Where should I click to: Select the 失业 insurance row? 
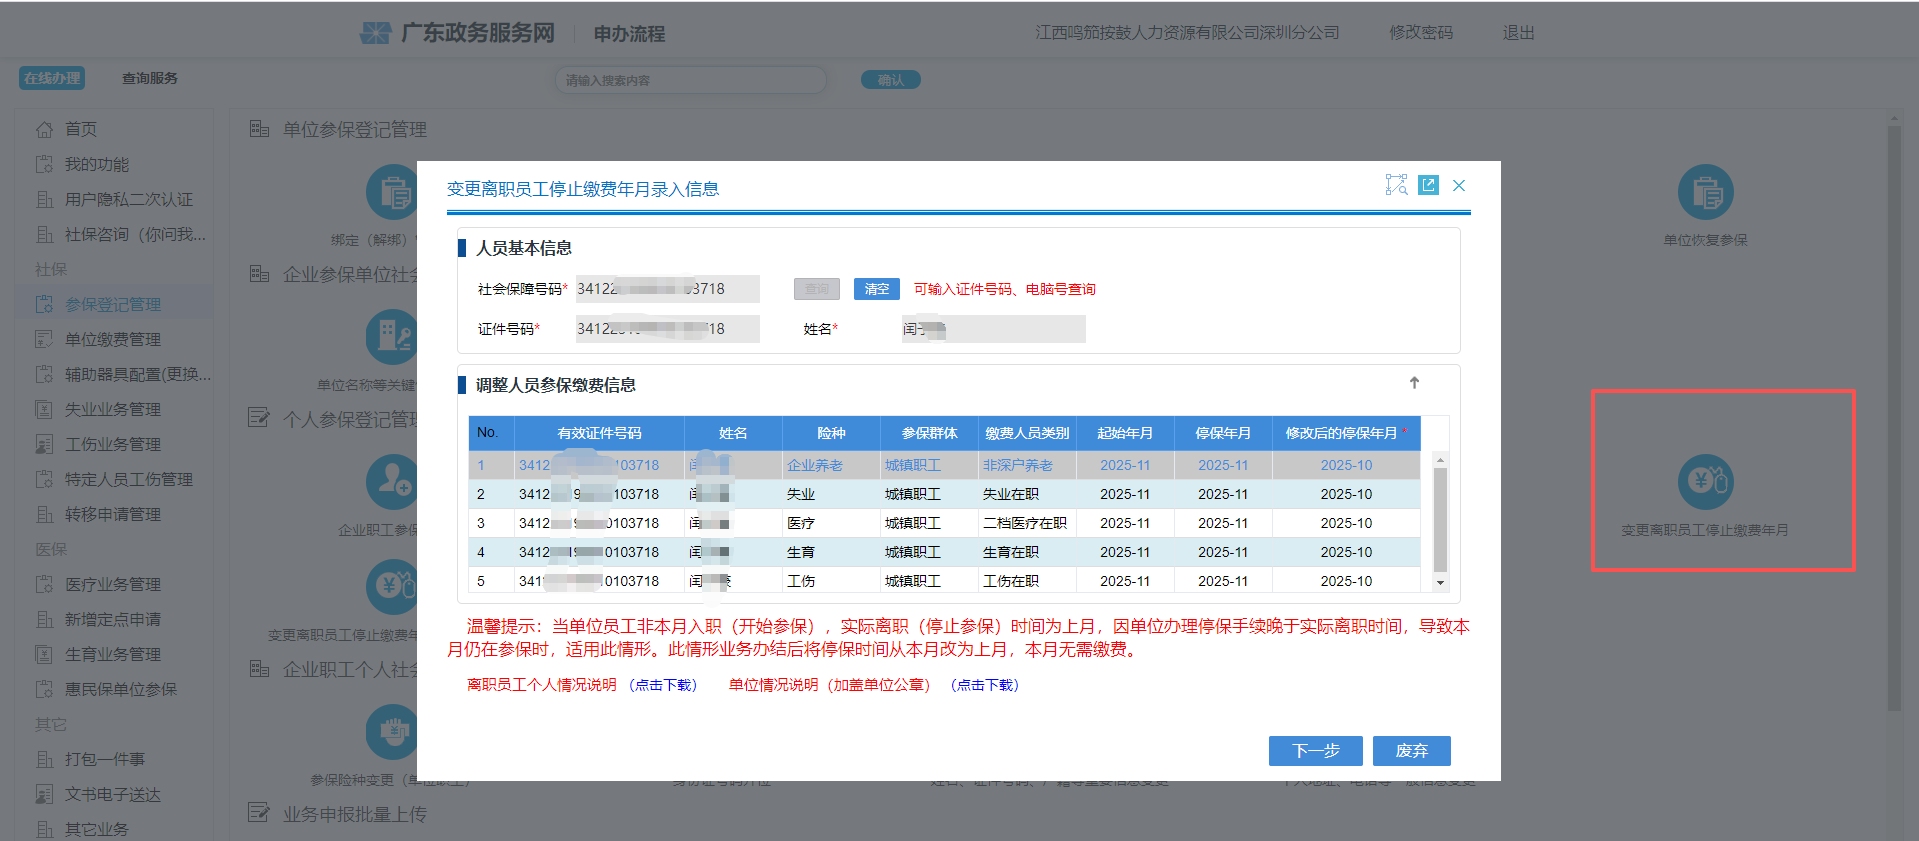click(x=944, y=494)
